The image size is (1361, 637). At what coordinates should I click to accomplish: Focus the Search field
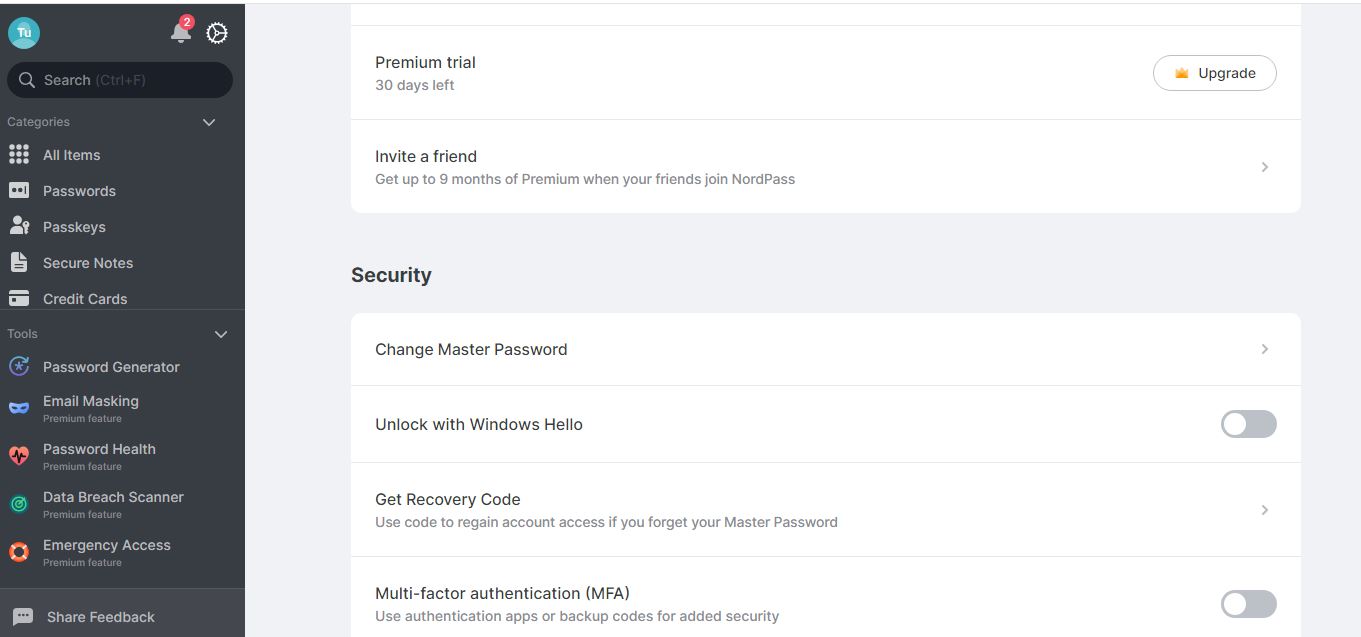pos(120,80)
